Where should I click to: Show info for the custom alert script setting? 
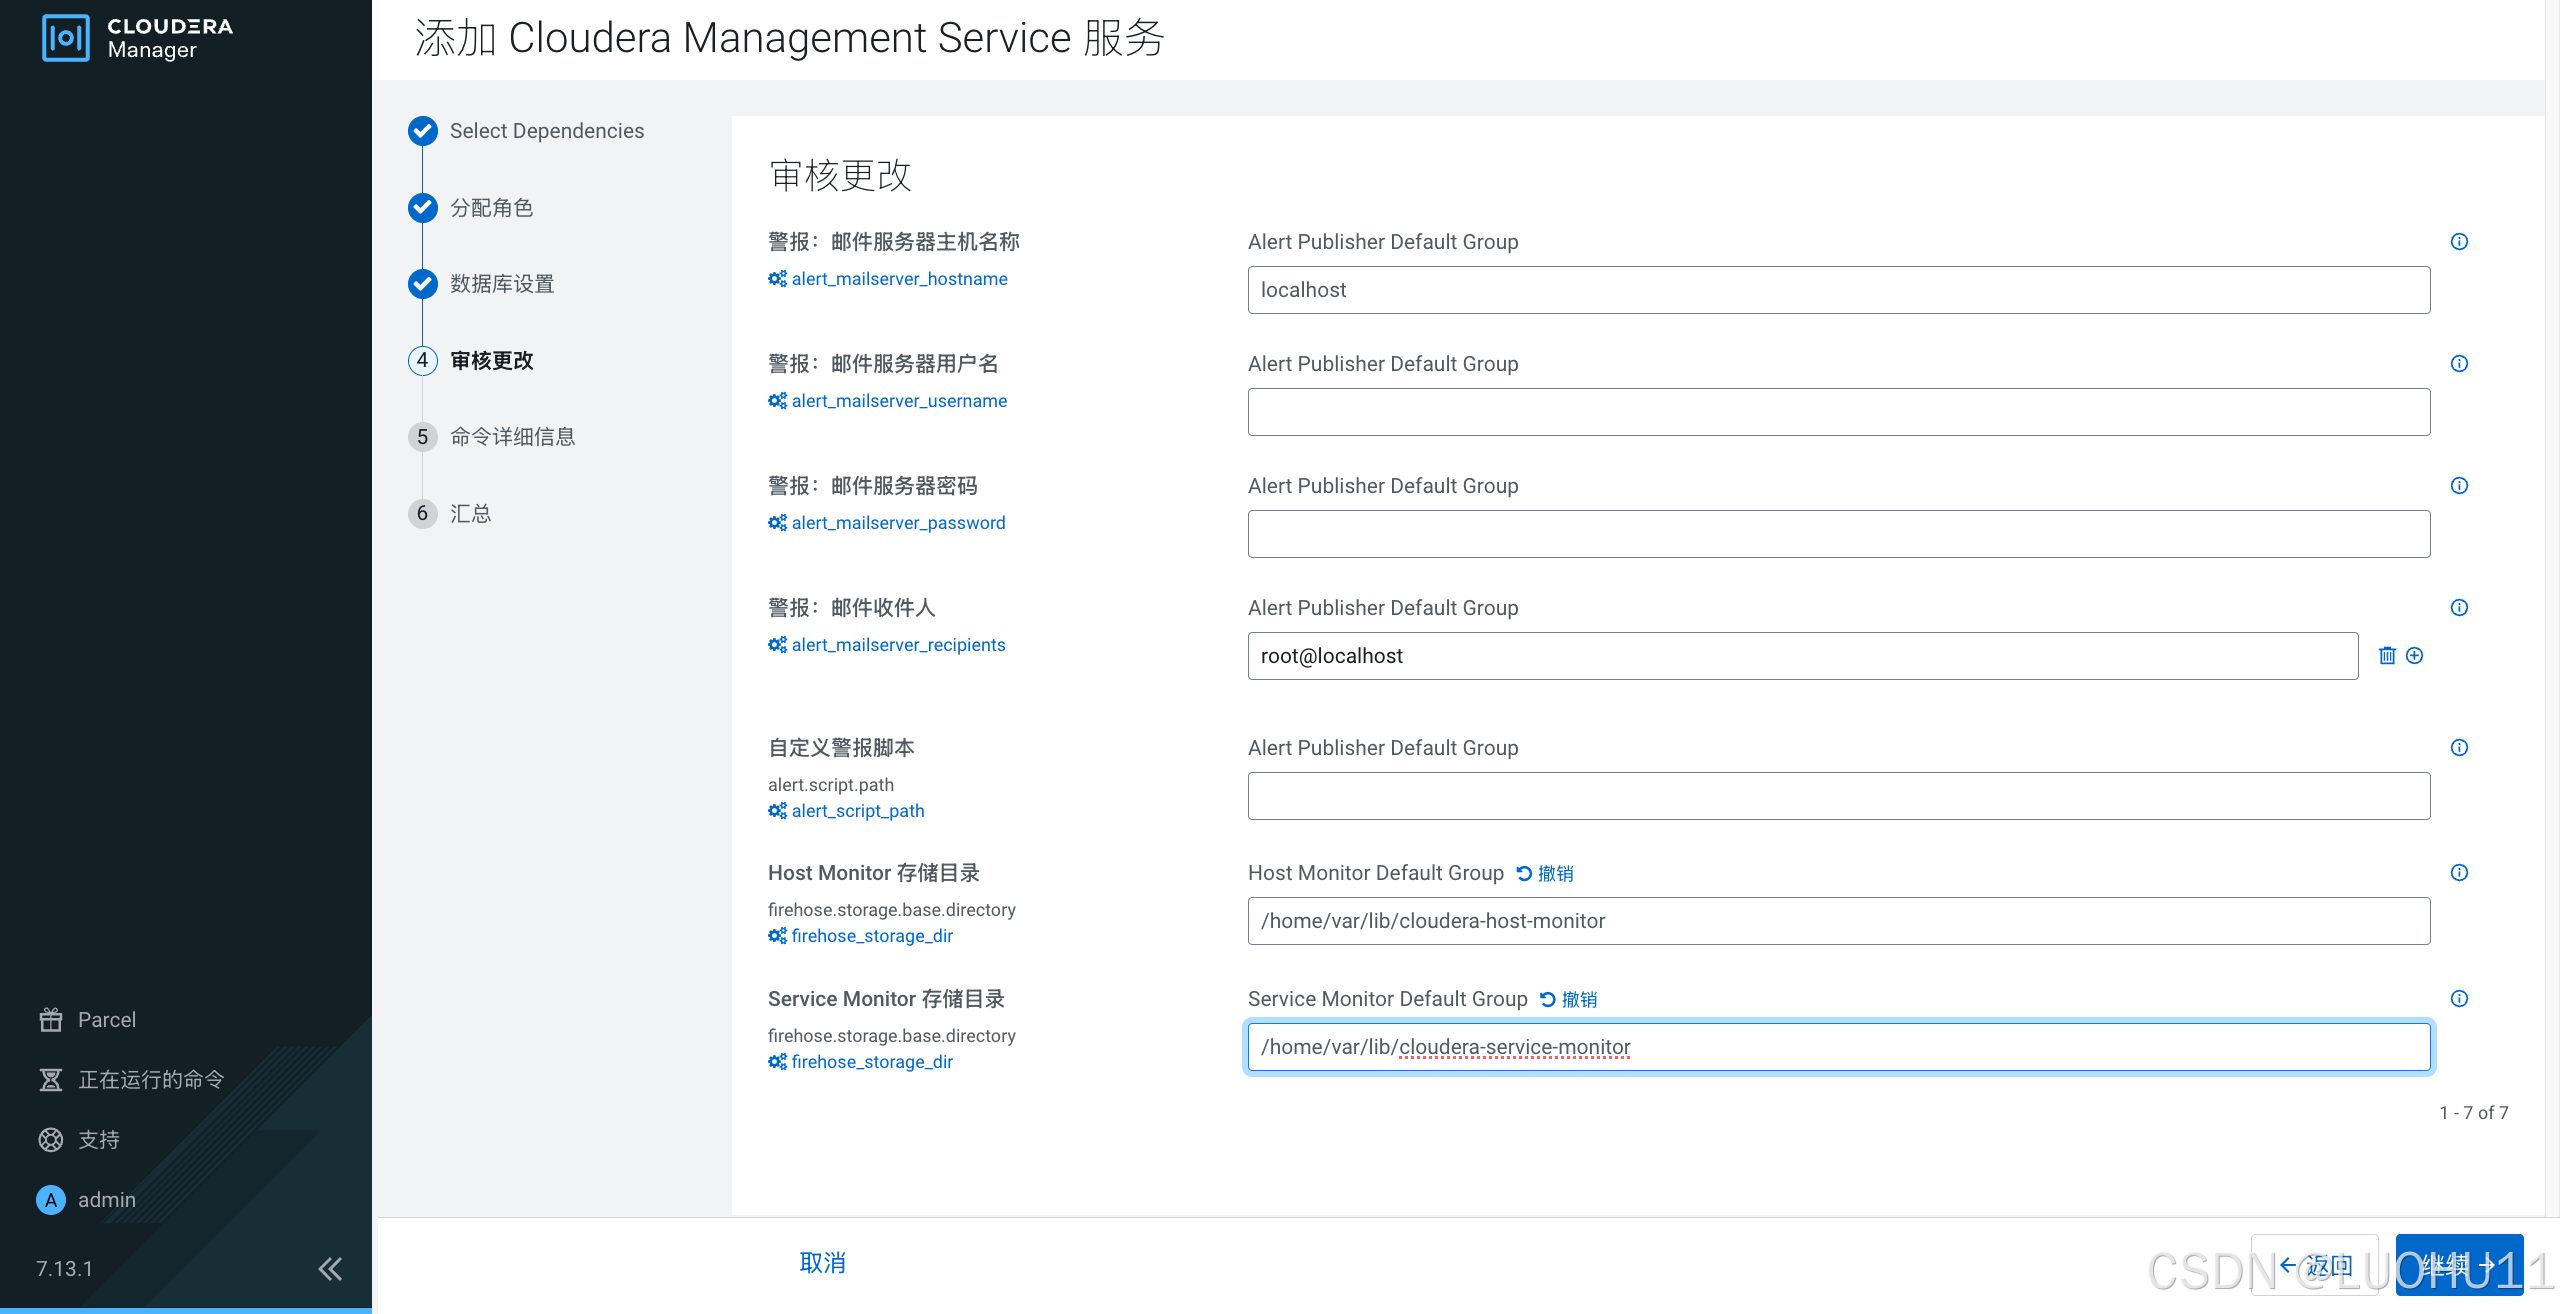2459,748
